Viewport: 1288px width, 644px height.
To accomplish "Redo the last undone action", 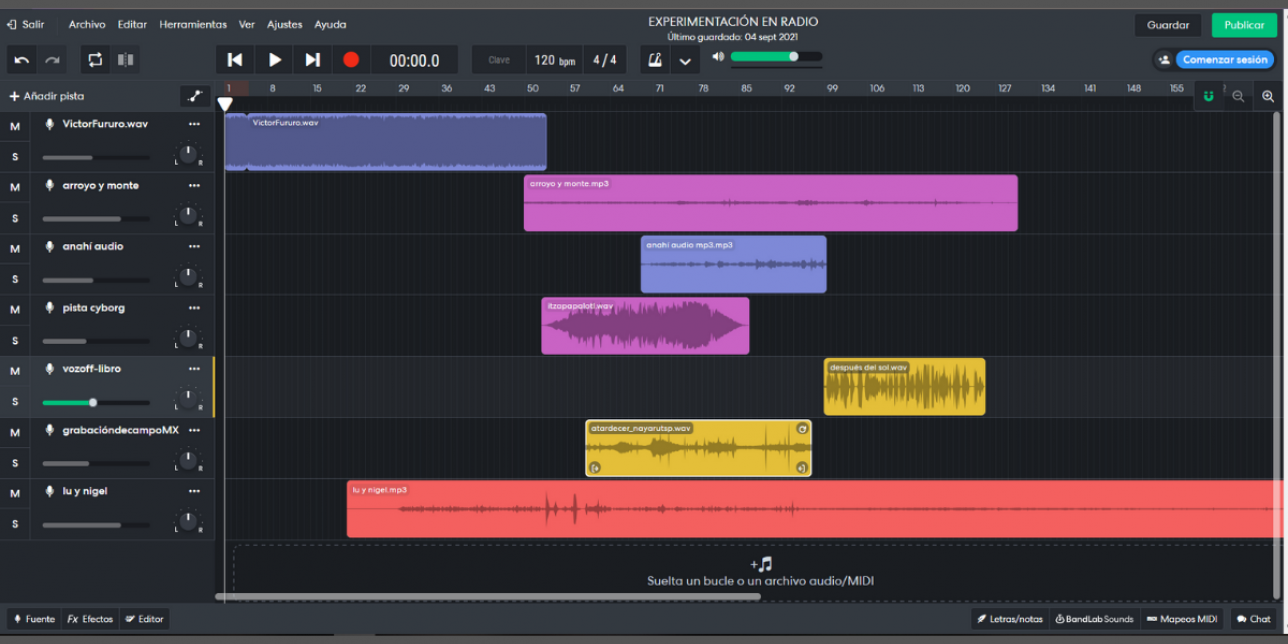I will click(52, 60).
